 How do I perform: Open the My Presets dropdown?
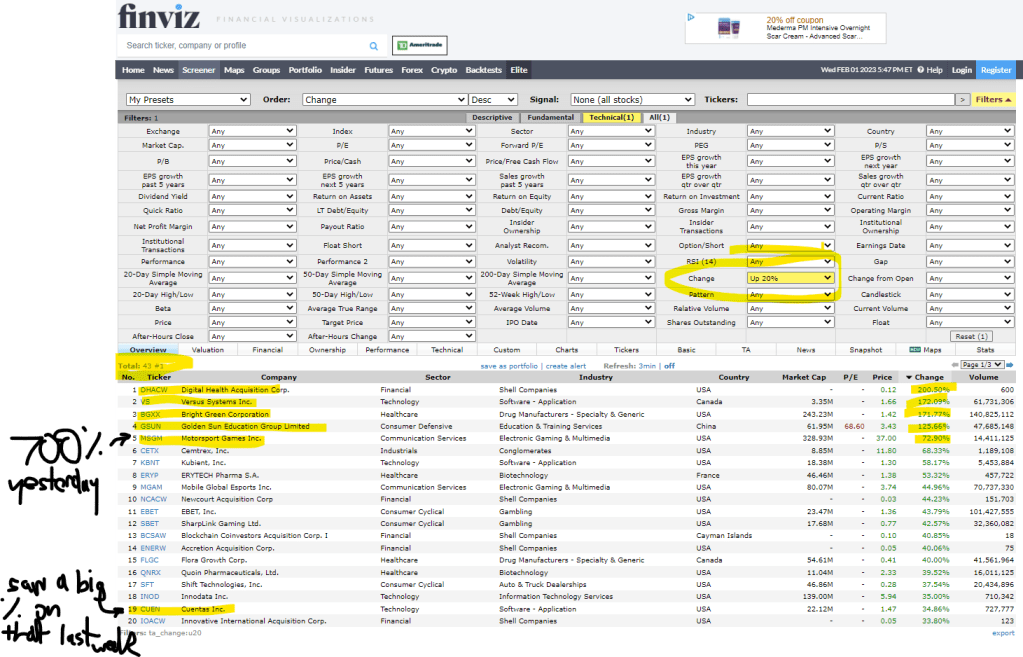coord(187,100)
